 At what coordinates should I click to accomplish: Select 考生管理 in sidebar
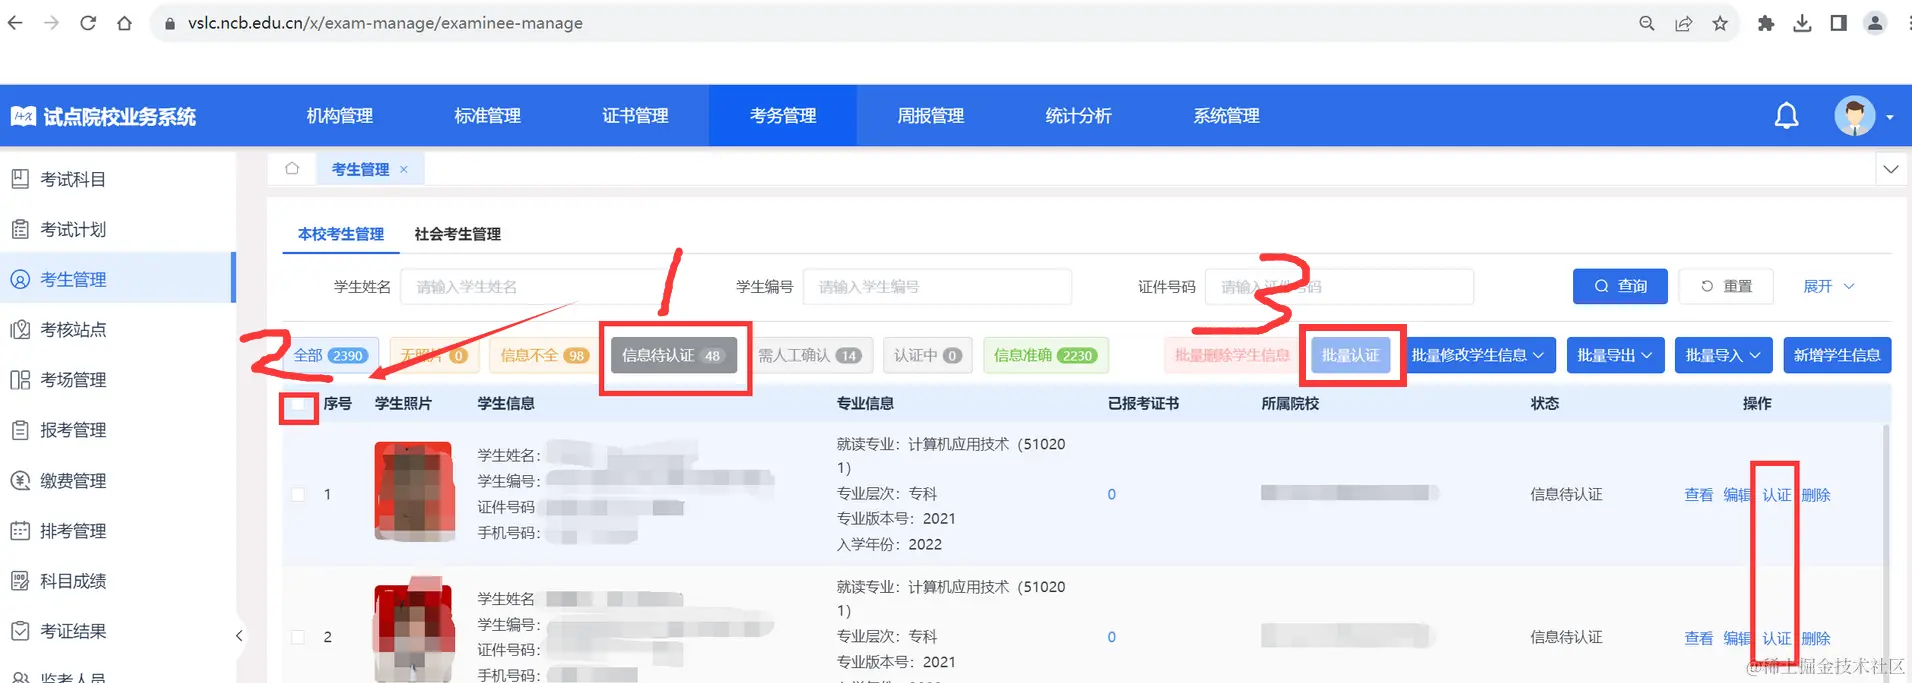click(118, 279)
